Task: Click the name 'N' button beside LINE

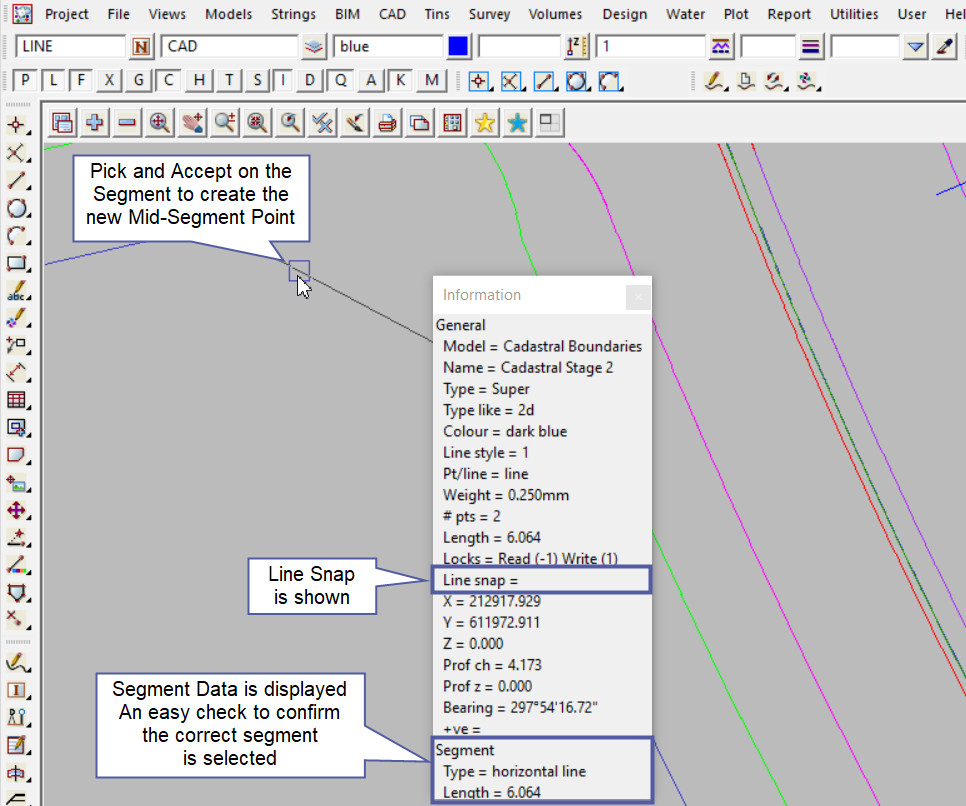Action: point(141,46)
